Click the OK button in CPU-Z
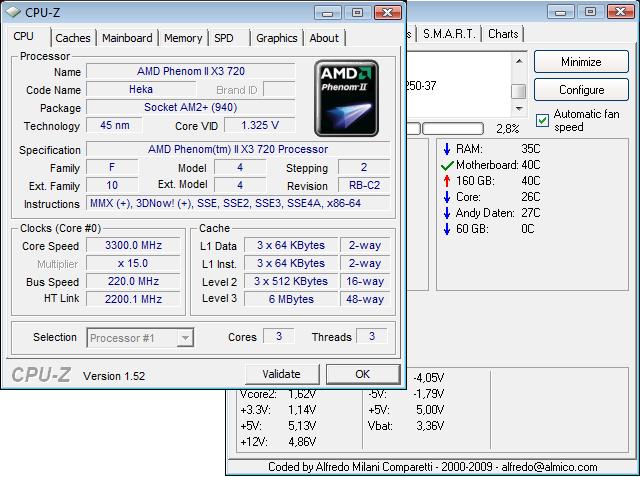This screenshot has height=477, width=640. click(x=362, y=374)
